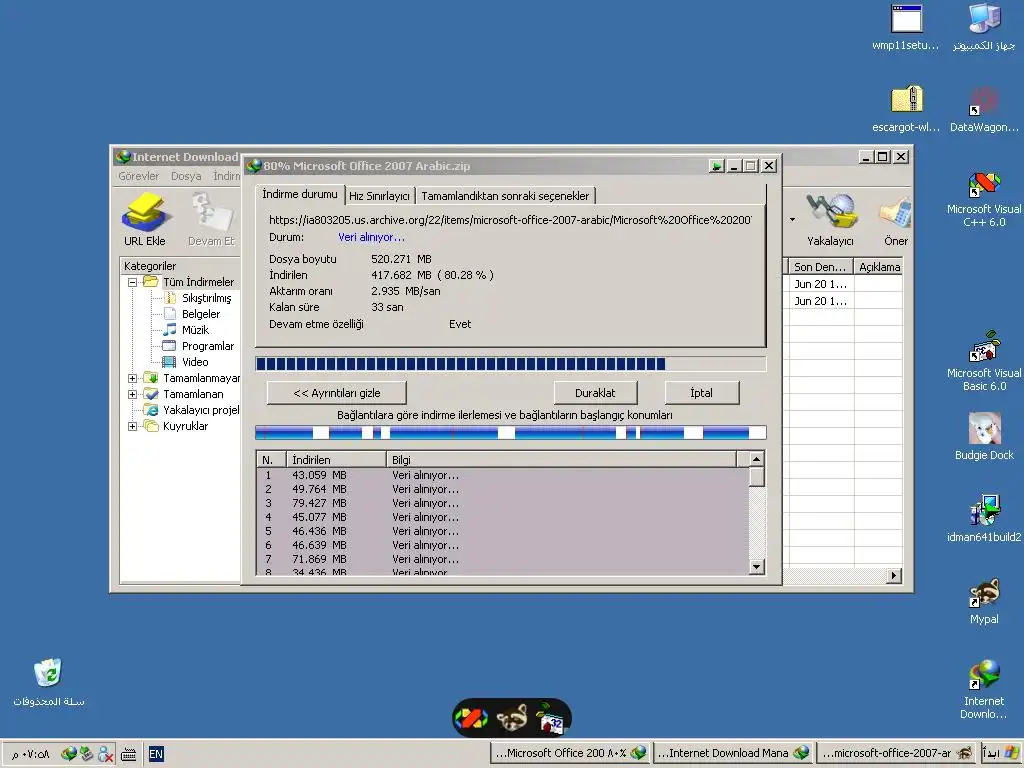Select connection row 1 with 43.059 MB
This screenshot has width=1024, height=768.
503,475
